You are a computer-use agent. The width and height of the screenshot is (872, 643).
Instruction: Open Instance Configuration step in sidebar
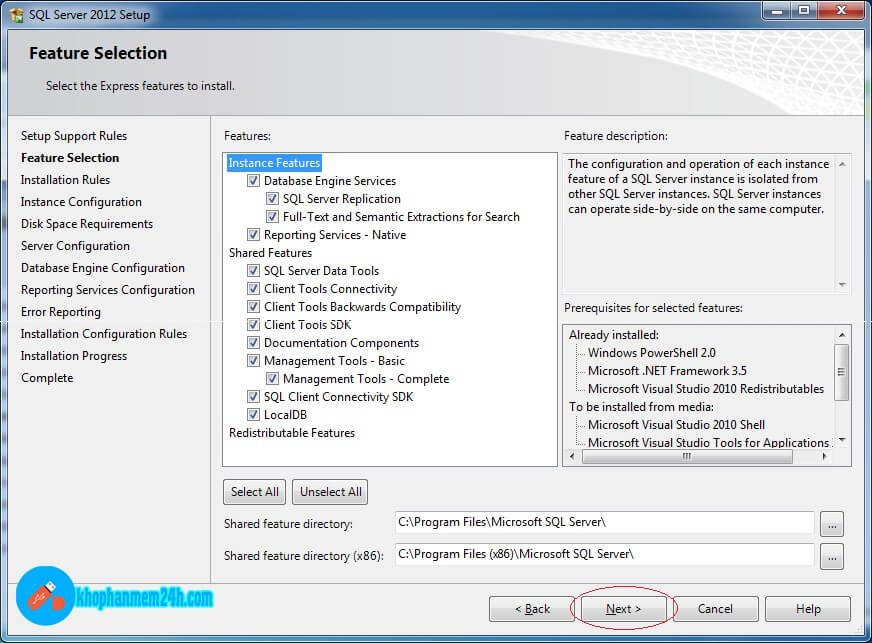tap(81, 202)
